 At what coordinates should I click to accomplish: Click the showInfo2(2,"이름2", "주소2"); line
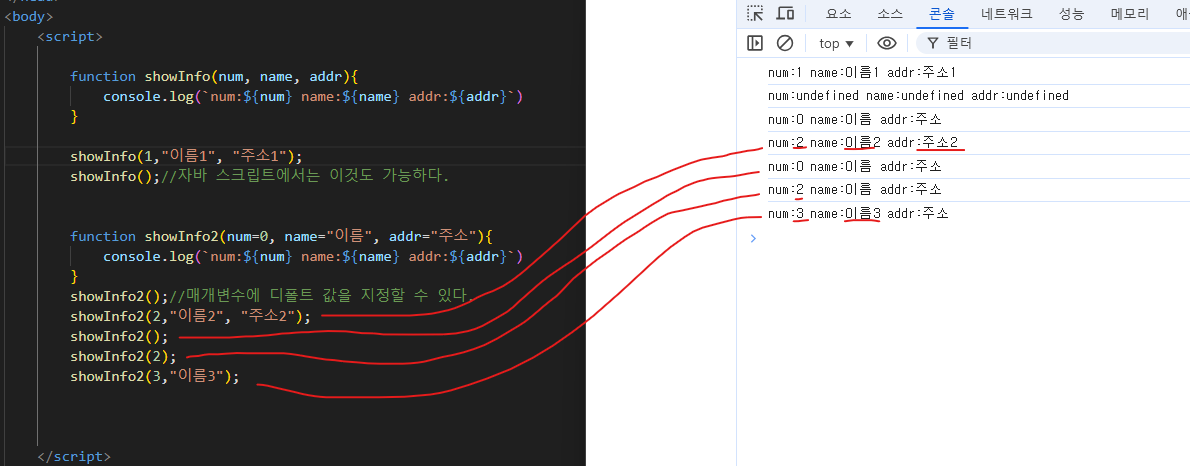[x=190, y=316]
